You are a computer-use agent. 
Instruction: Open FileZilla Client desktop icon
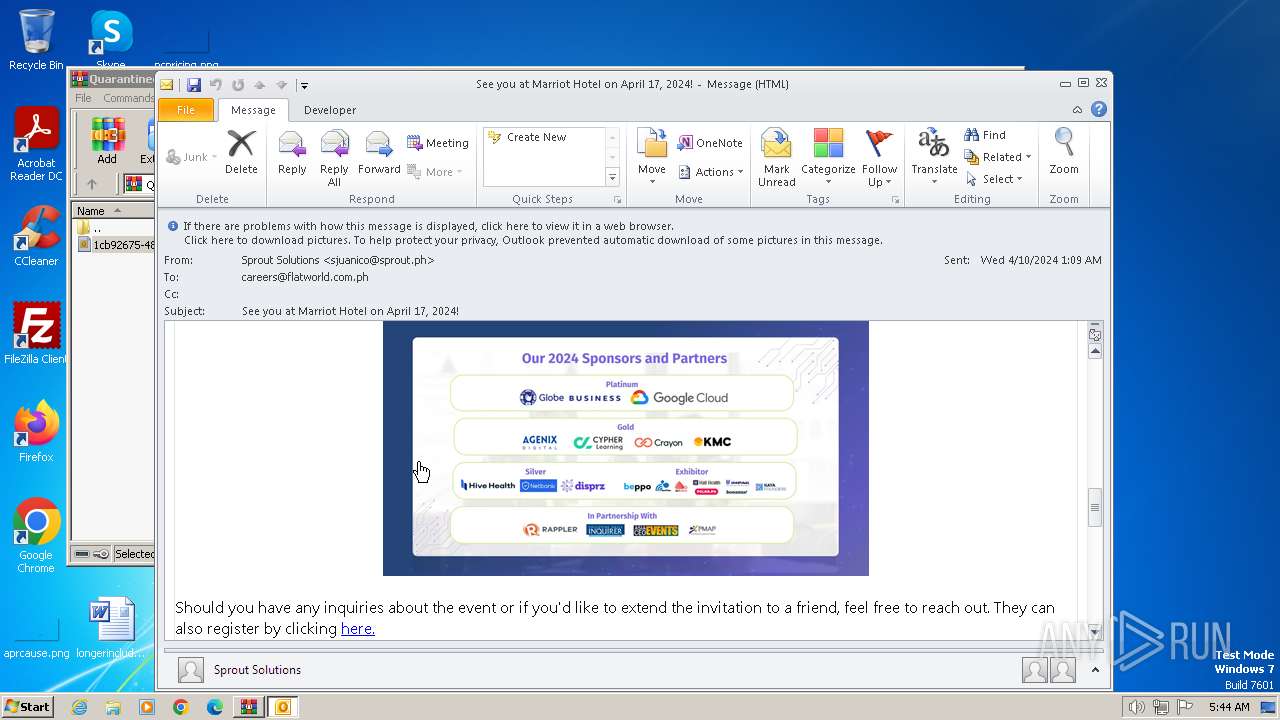36,334
